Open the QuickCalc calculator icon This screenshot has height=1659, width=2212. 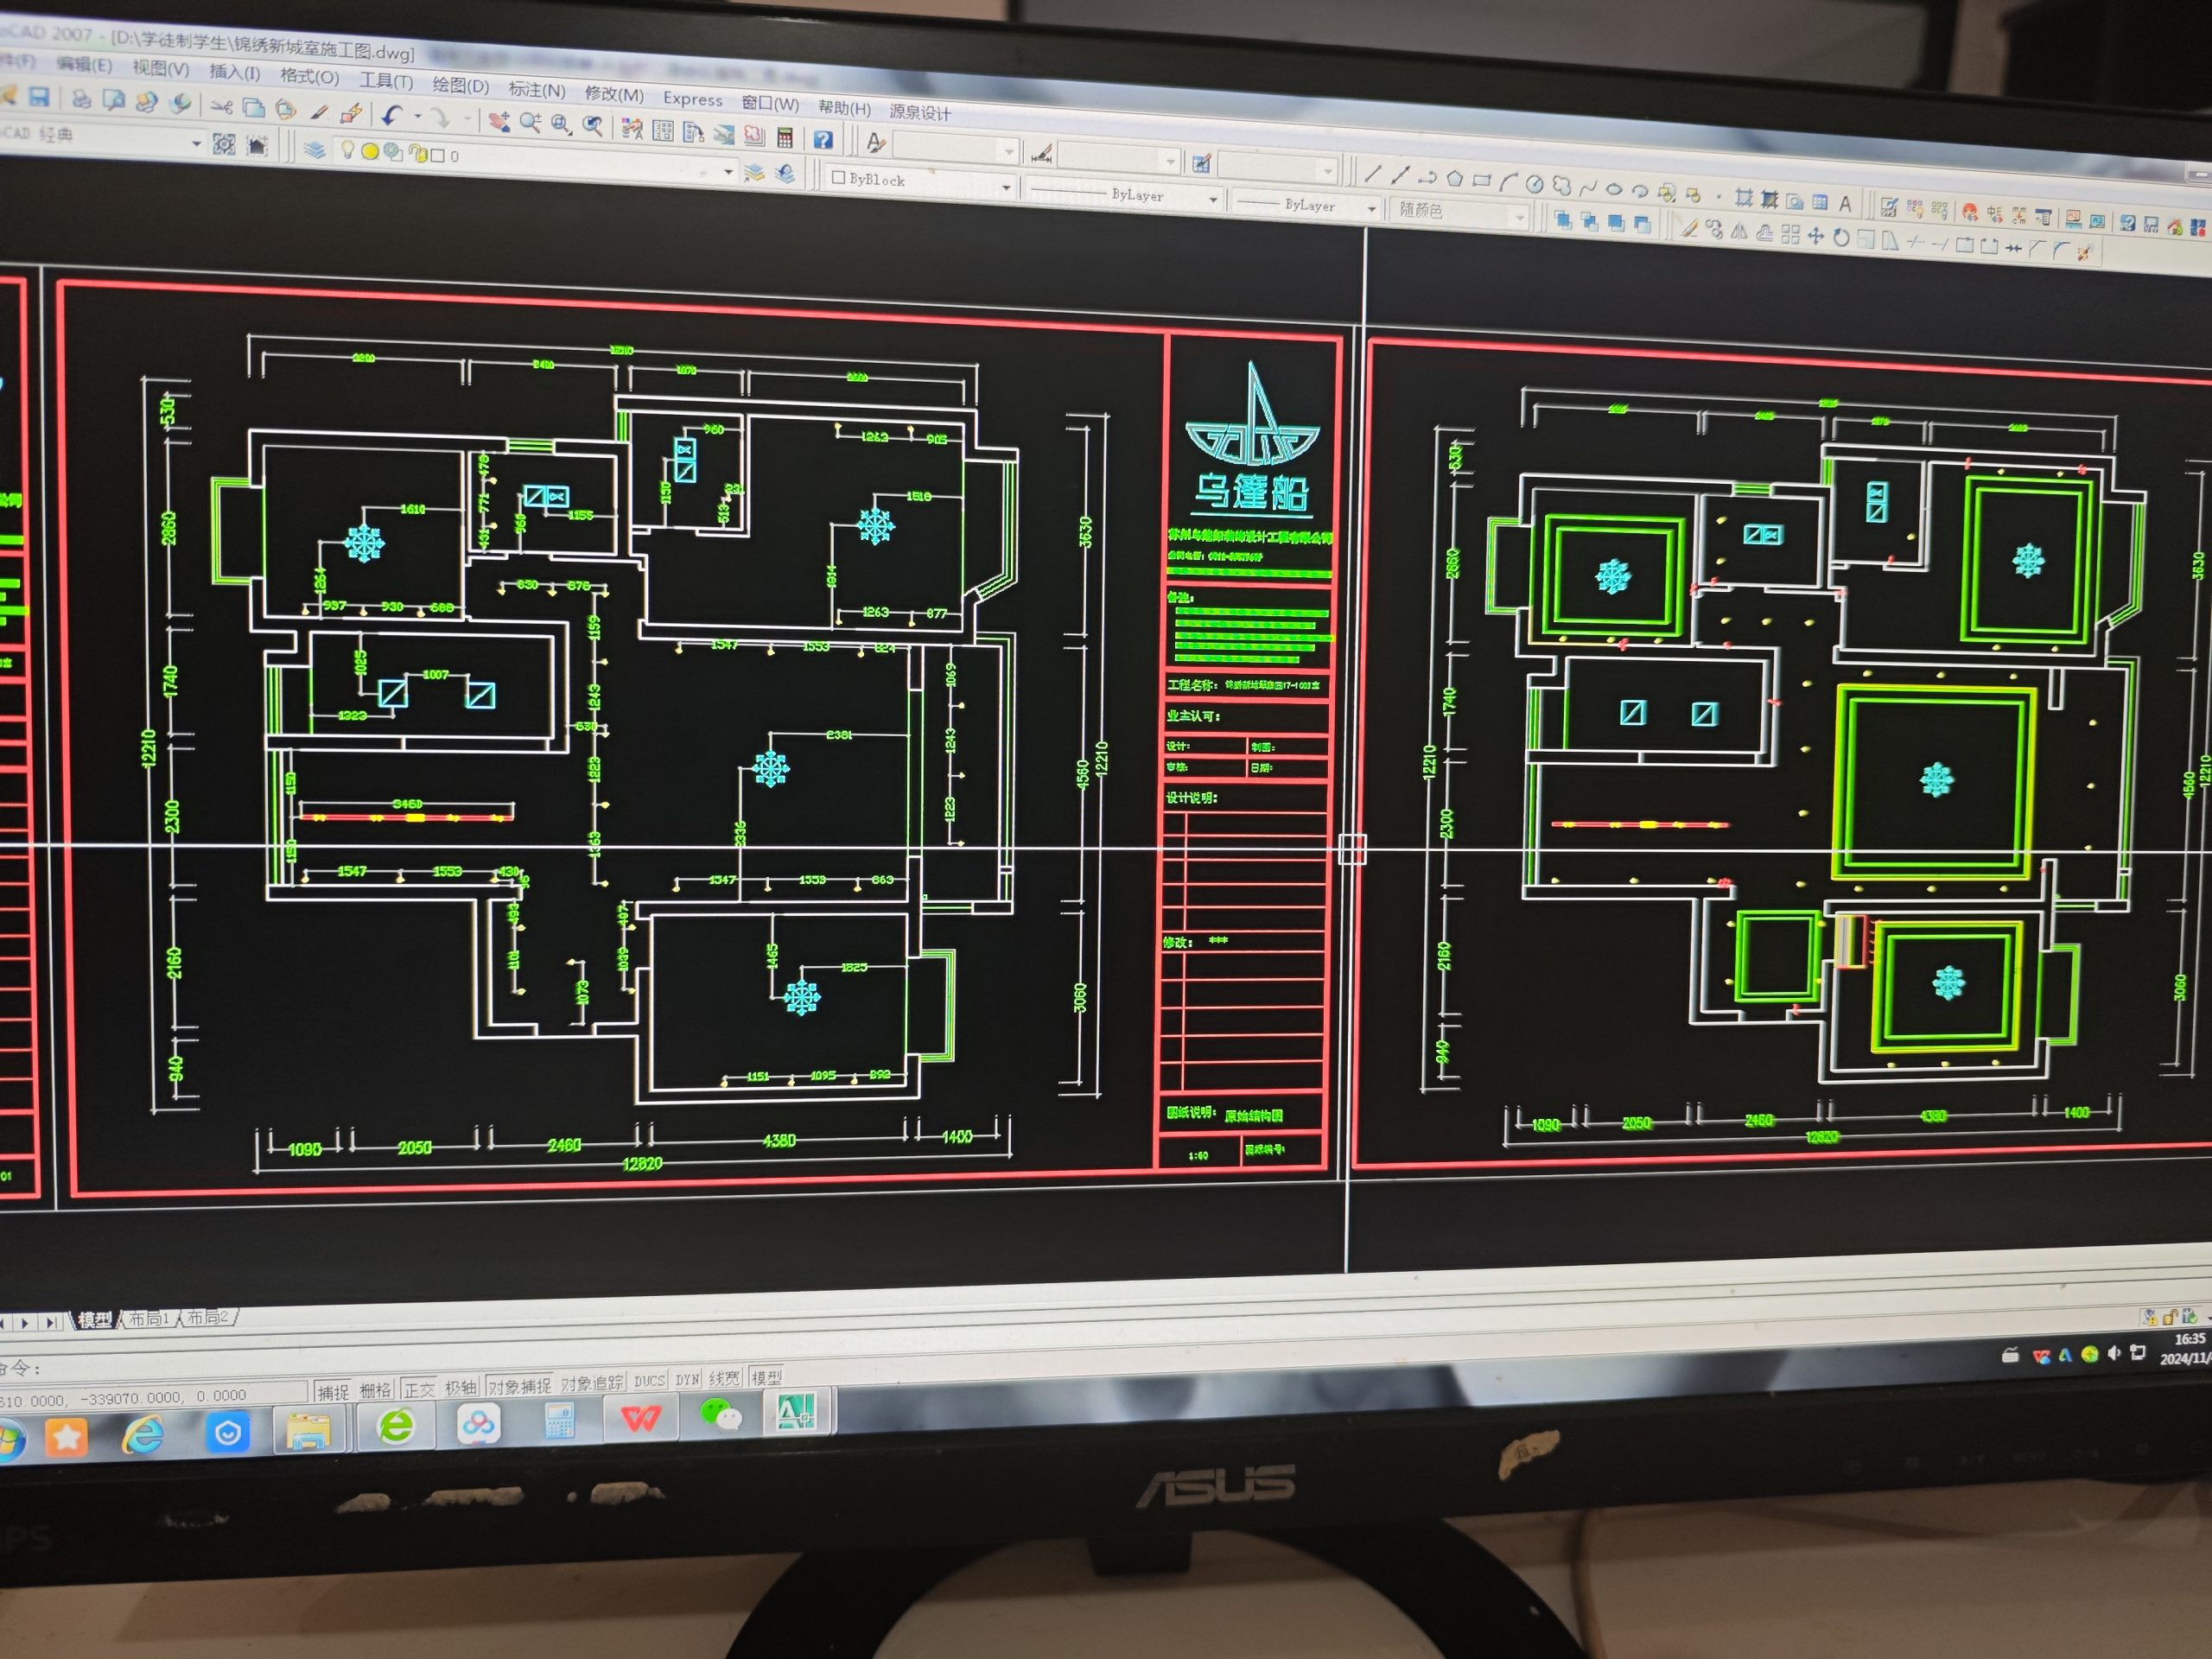[785, 137]
